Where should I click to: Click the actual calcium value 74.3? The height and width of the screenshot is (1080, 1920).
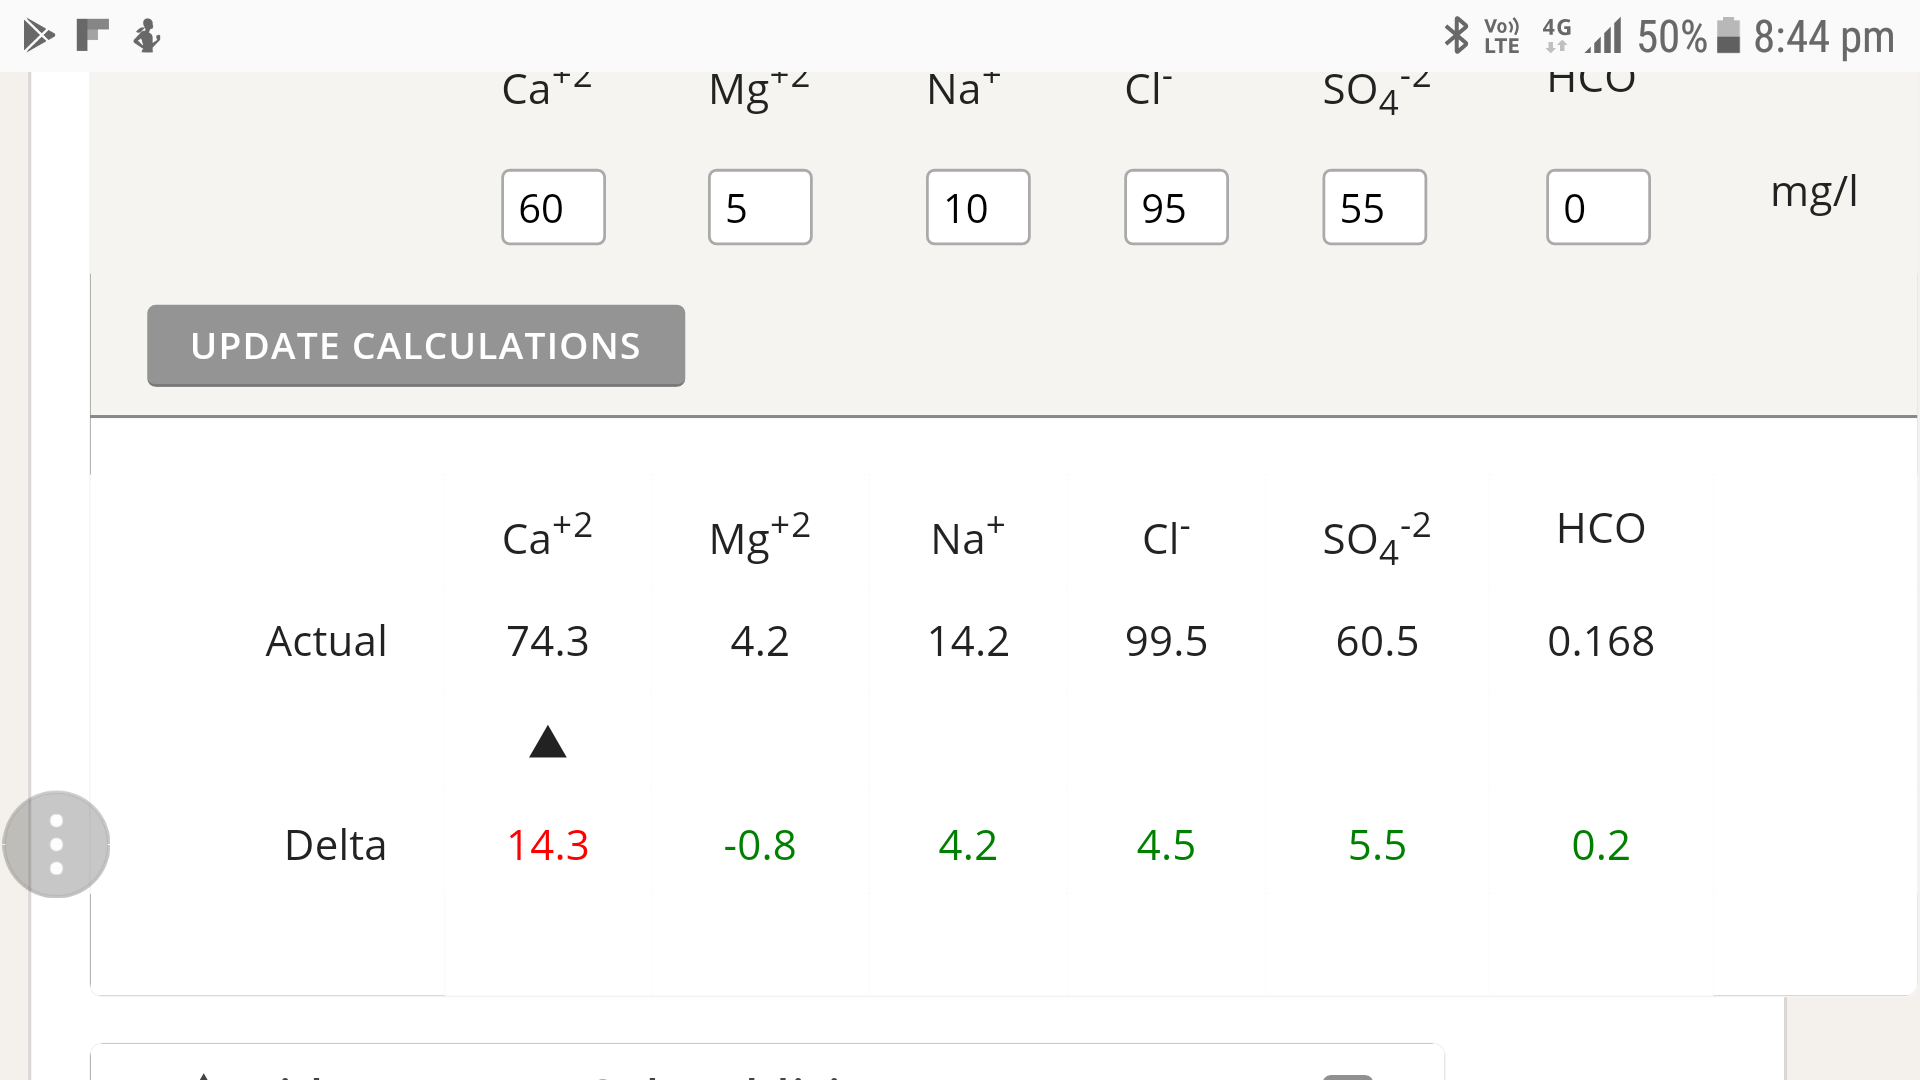pyautogui.click(x=548, y=641)
